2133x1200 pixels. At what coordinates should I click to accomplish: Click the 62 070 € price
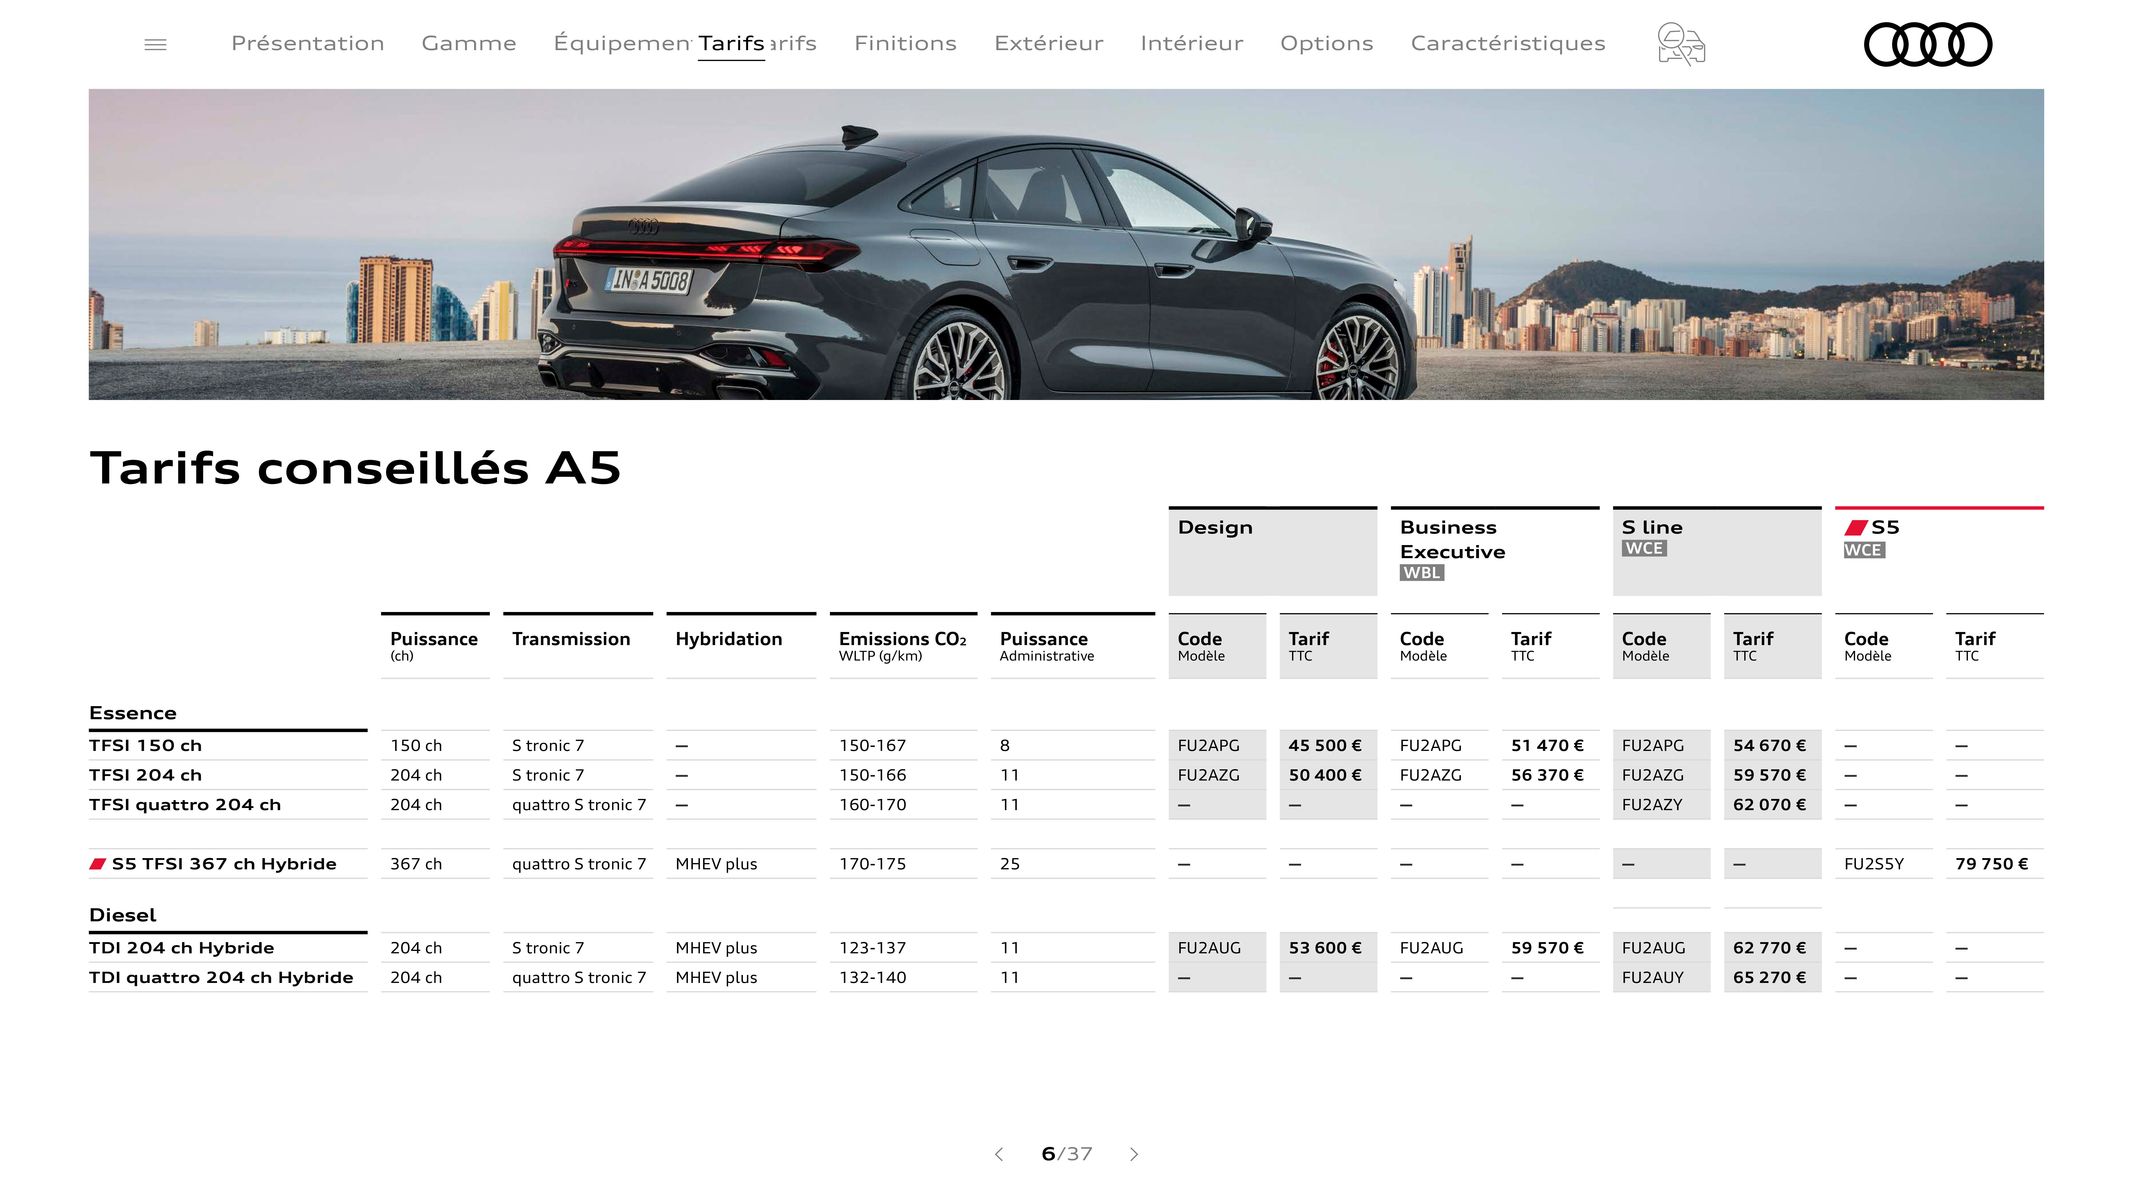click(1770, 805)
